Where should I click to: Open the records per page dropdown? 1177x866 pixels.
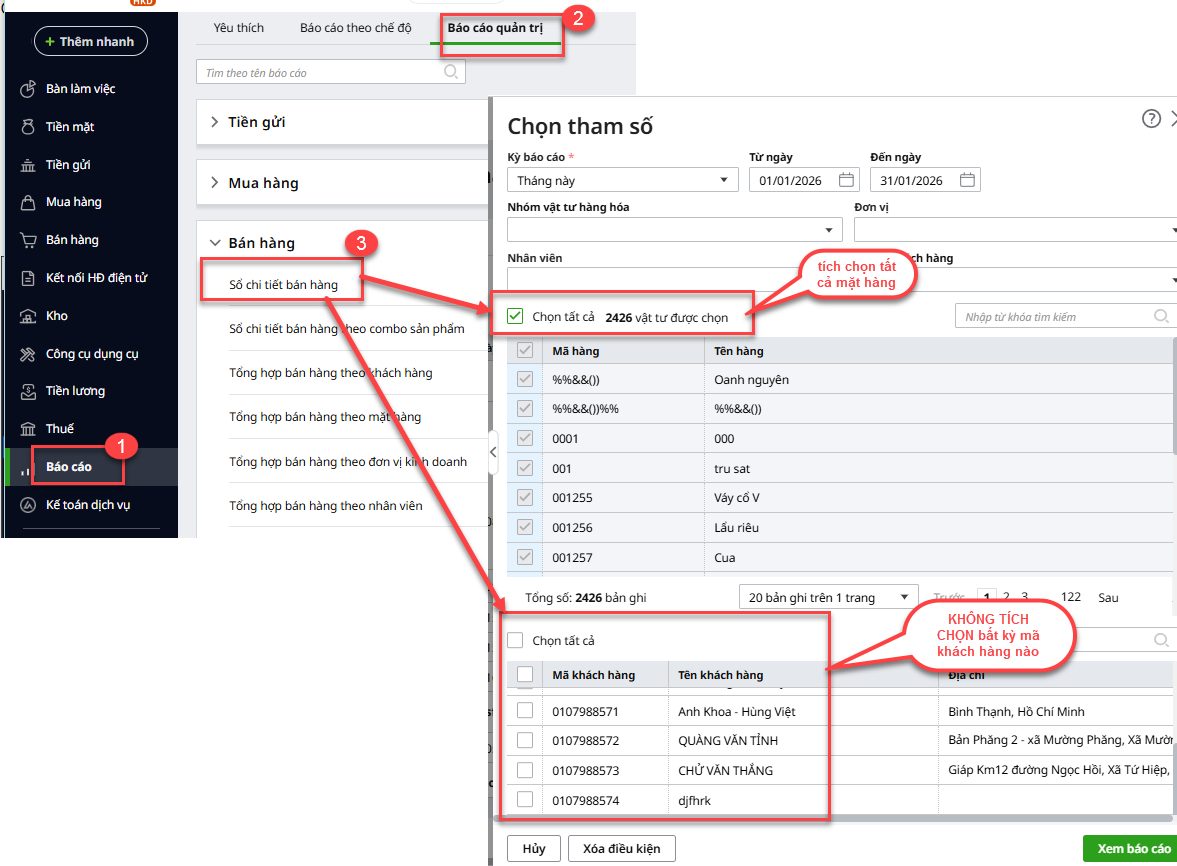pyautogui.click(x=828, y=597)
